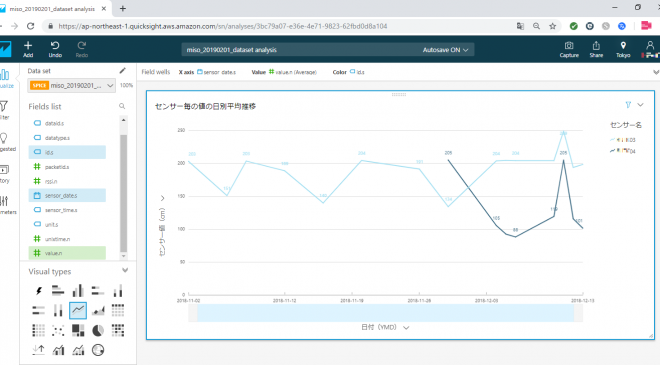Image resolution: width=660 pixels, height=365 pixels.
Task: Select the rssi.n field
Action: pos(67,181)
